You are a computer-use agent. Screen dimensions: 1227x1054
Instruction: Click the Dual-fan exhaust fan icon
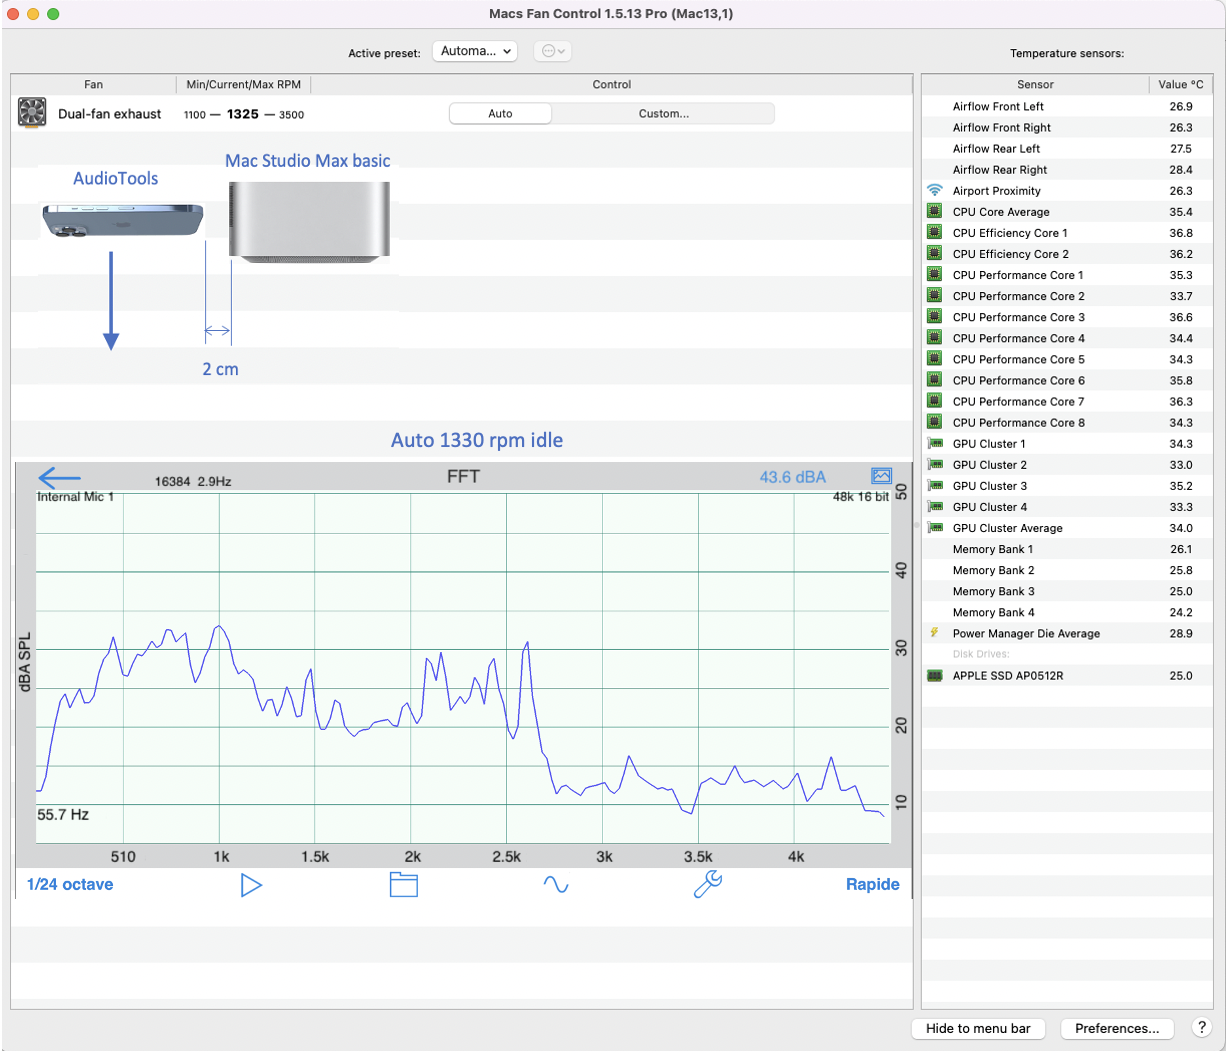point(32,112)
